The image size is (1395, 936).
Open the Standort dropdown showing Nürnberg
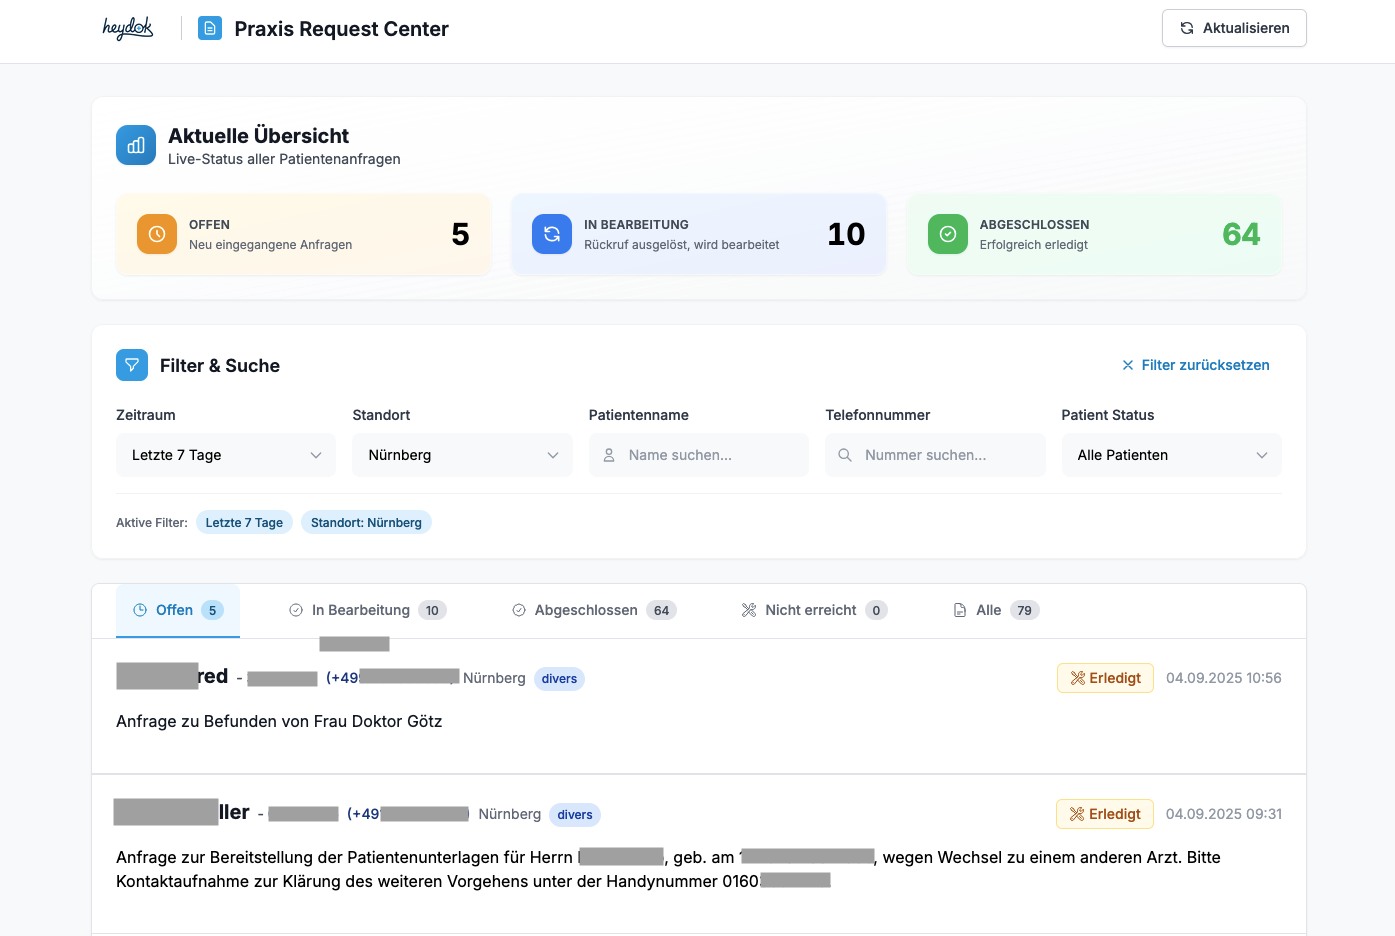click(462, 455)
